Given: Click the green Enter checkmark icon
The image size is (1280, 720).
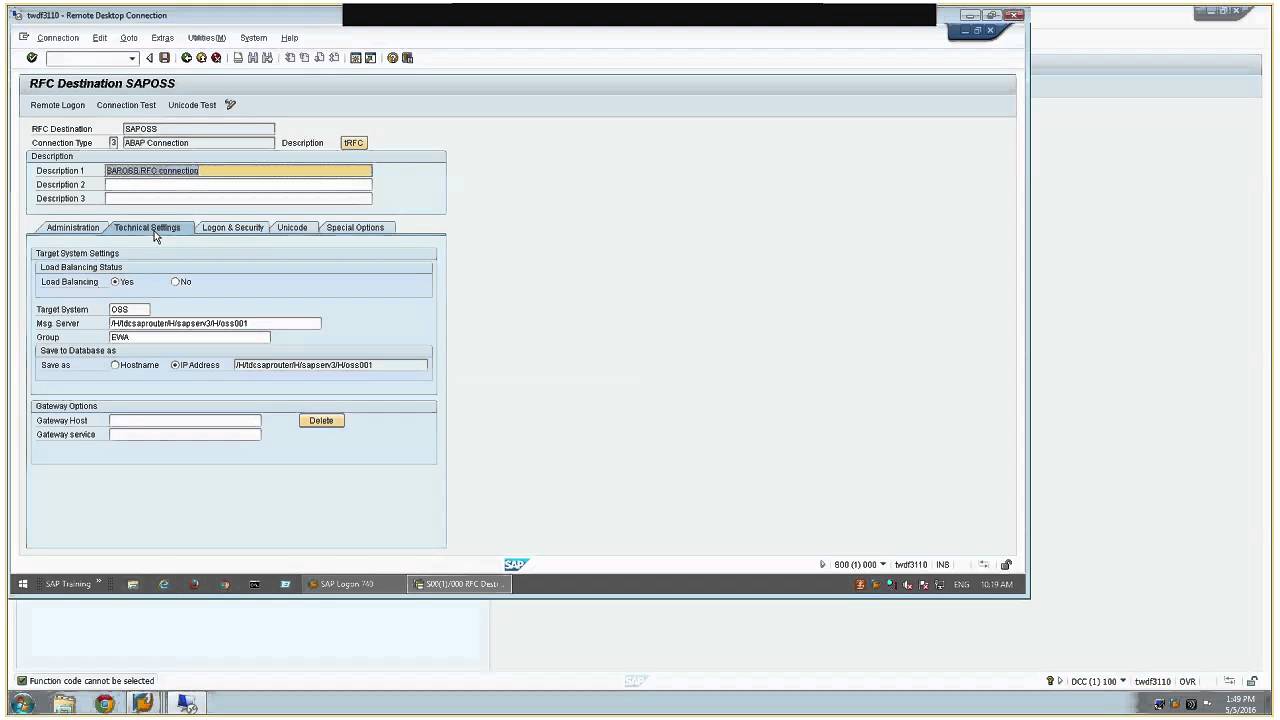Looking at the screenshot, I should coord(32,58).
